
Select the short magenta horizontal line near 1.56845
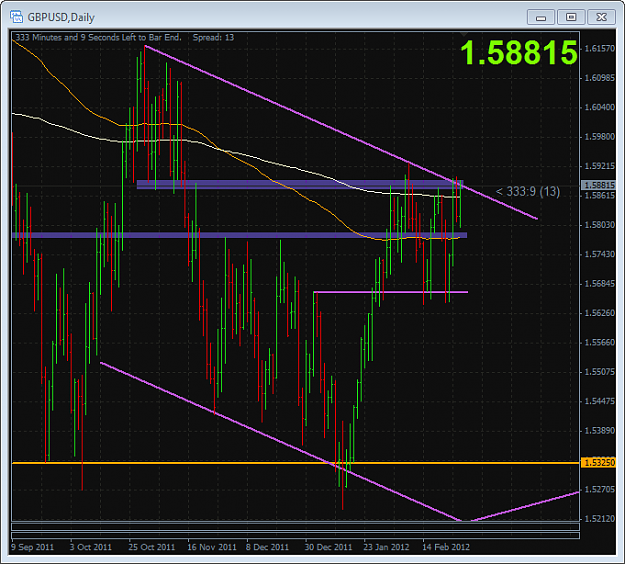point(391,292)
